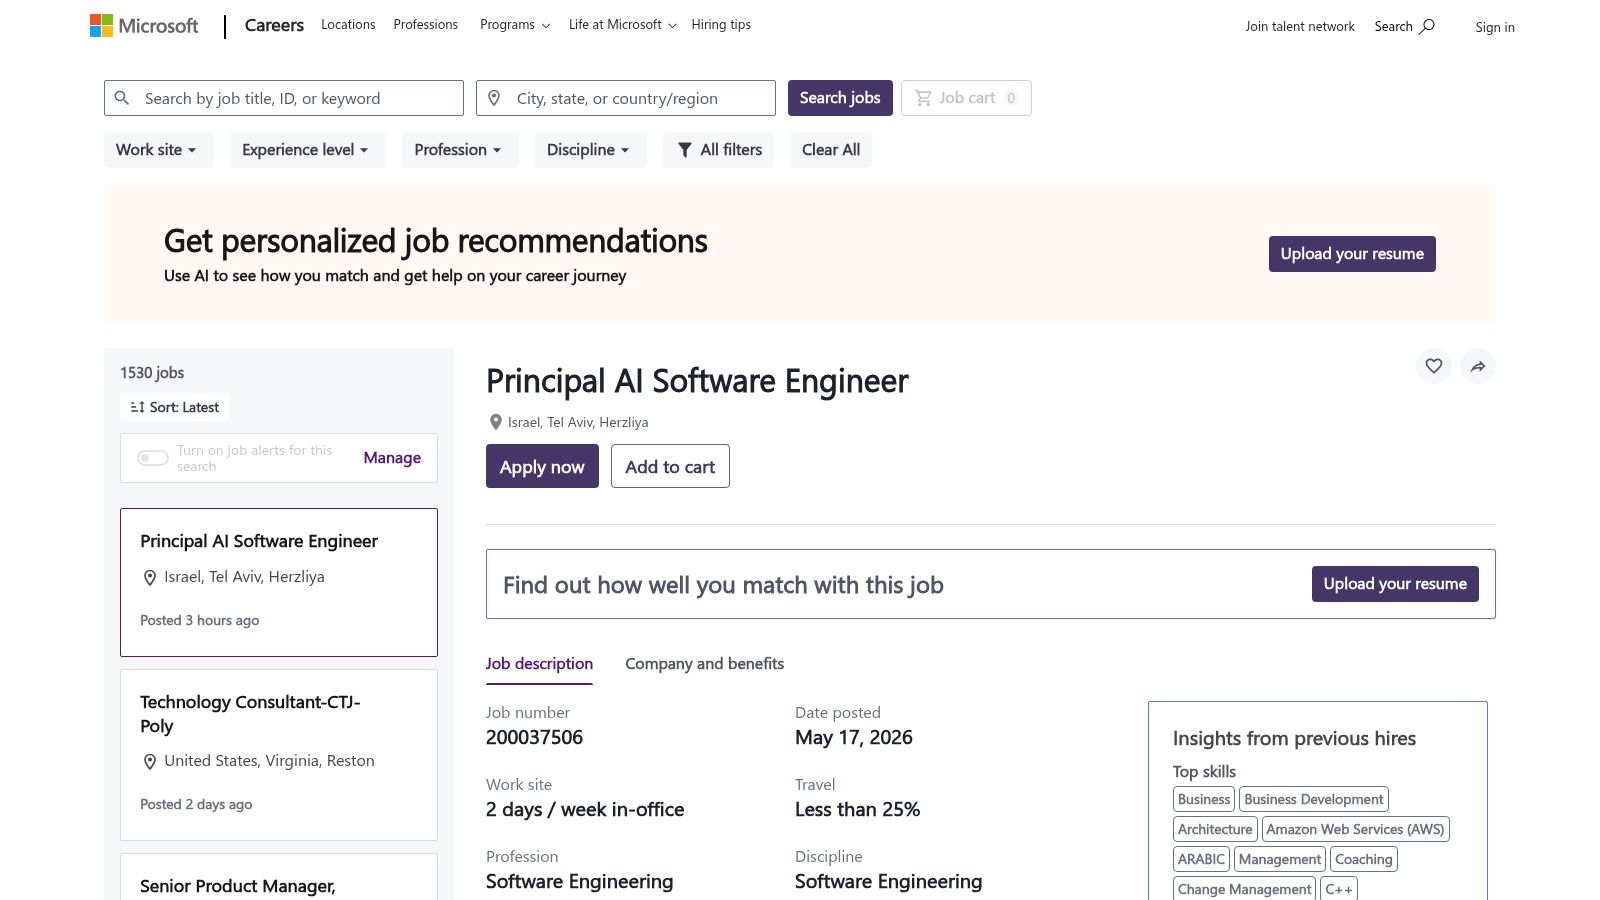1600x900 pixels.
Task: Expand the Experience level filter
Action: [307, 150]
